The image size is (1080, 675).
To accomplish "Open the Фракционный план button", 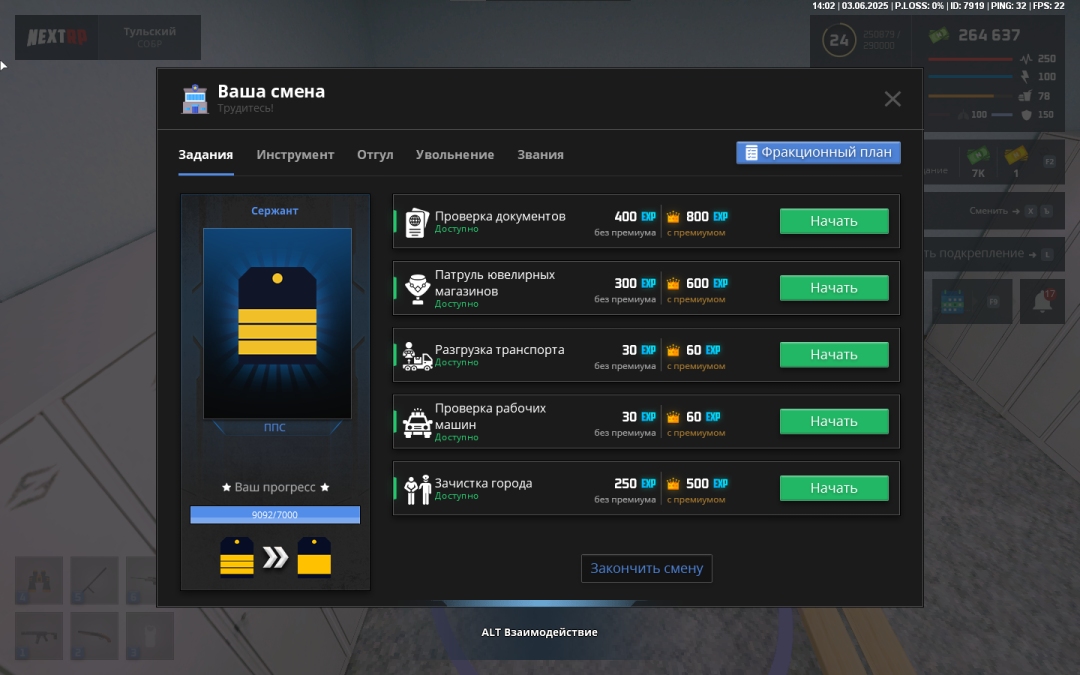I will [x=818, y=153].
